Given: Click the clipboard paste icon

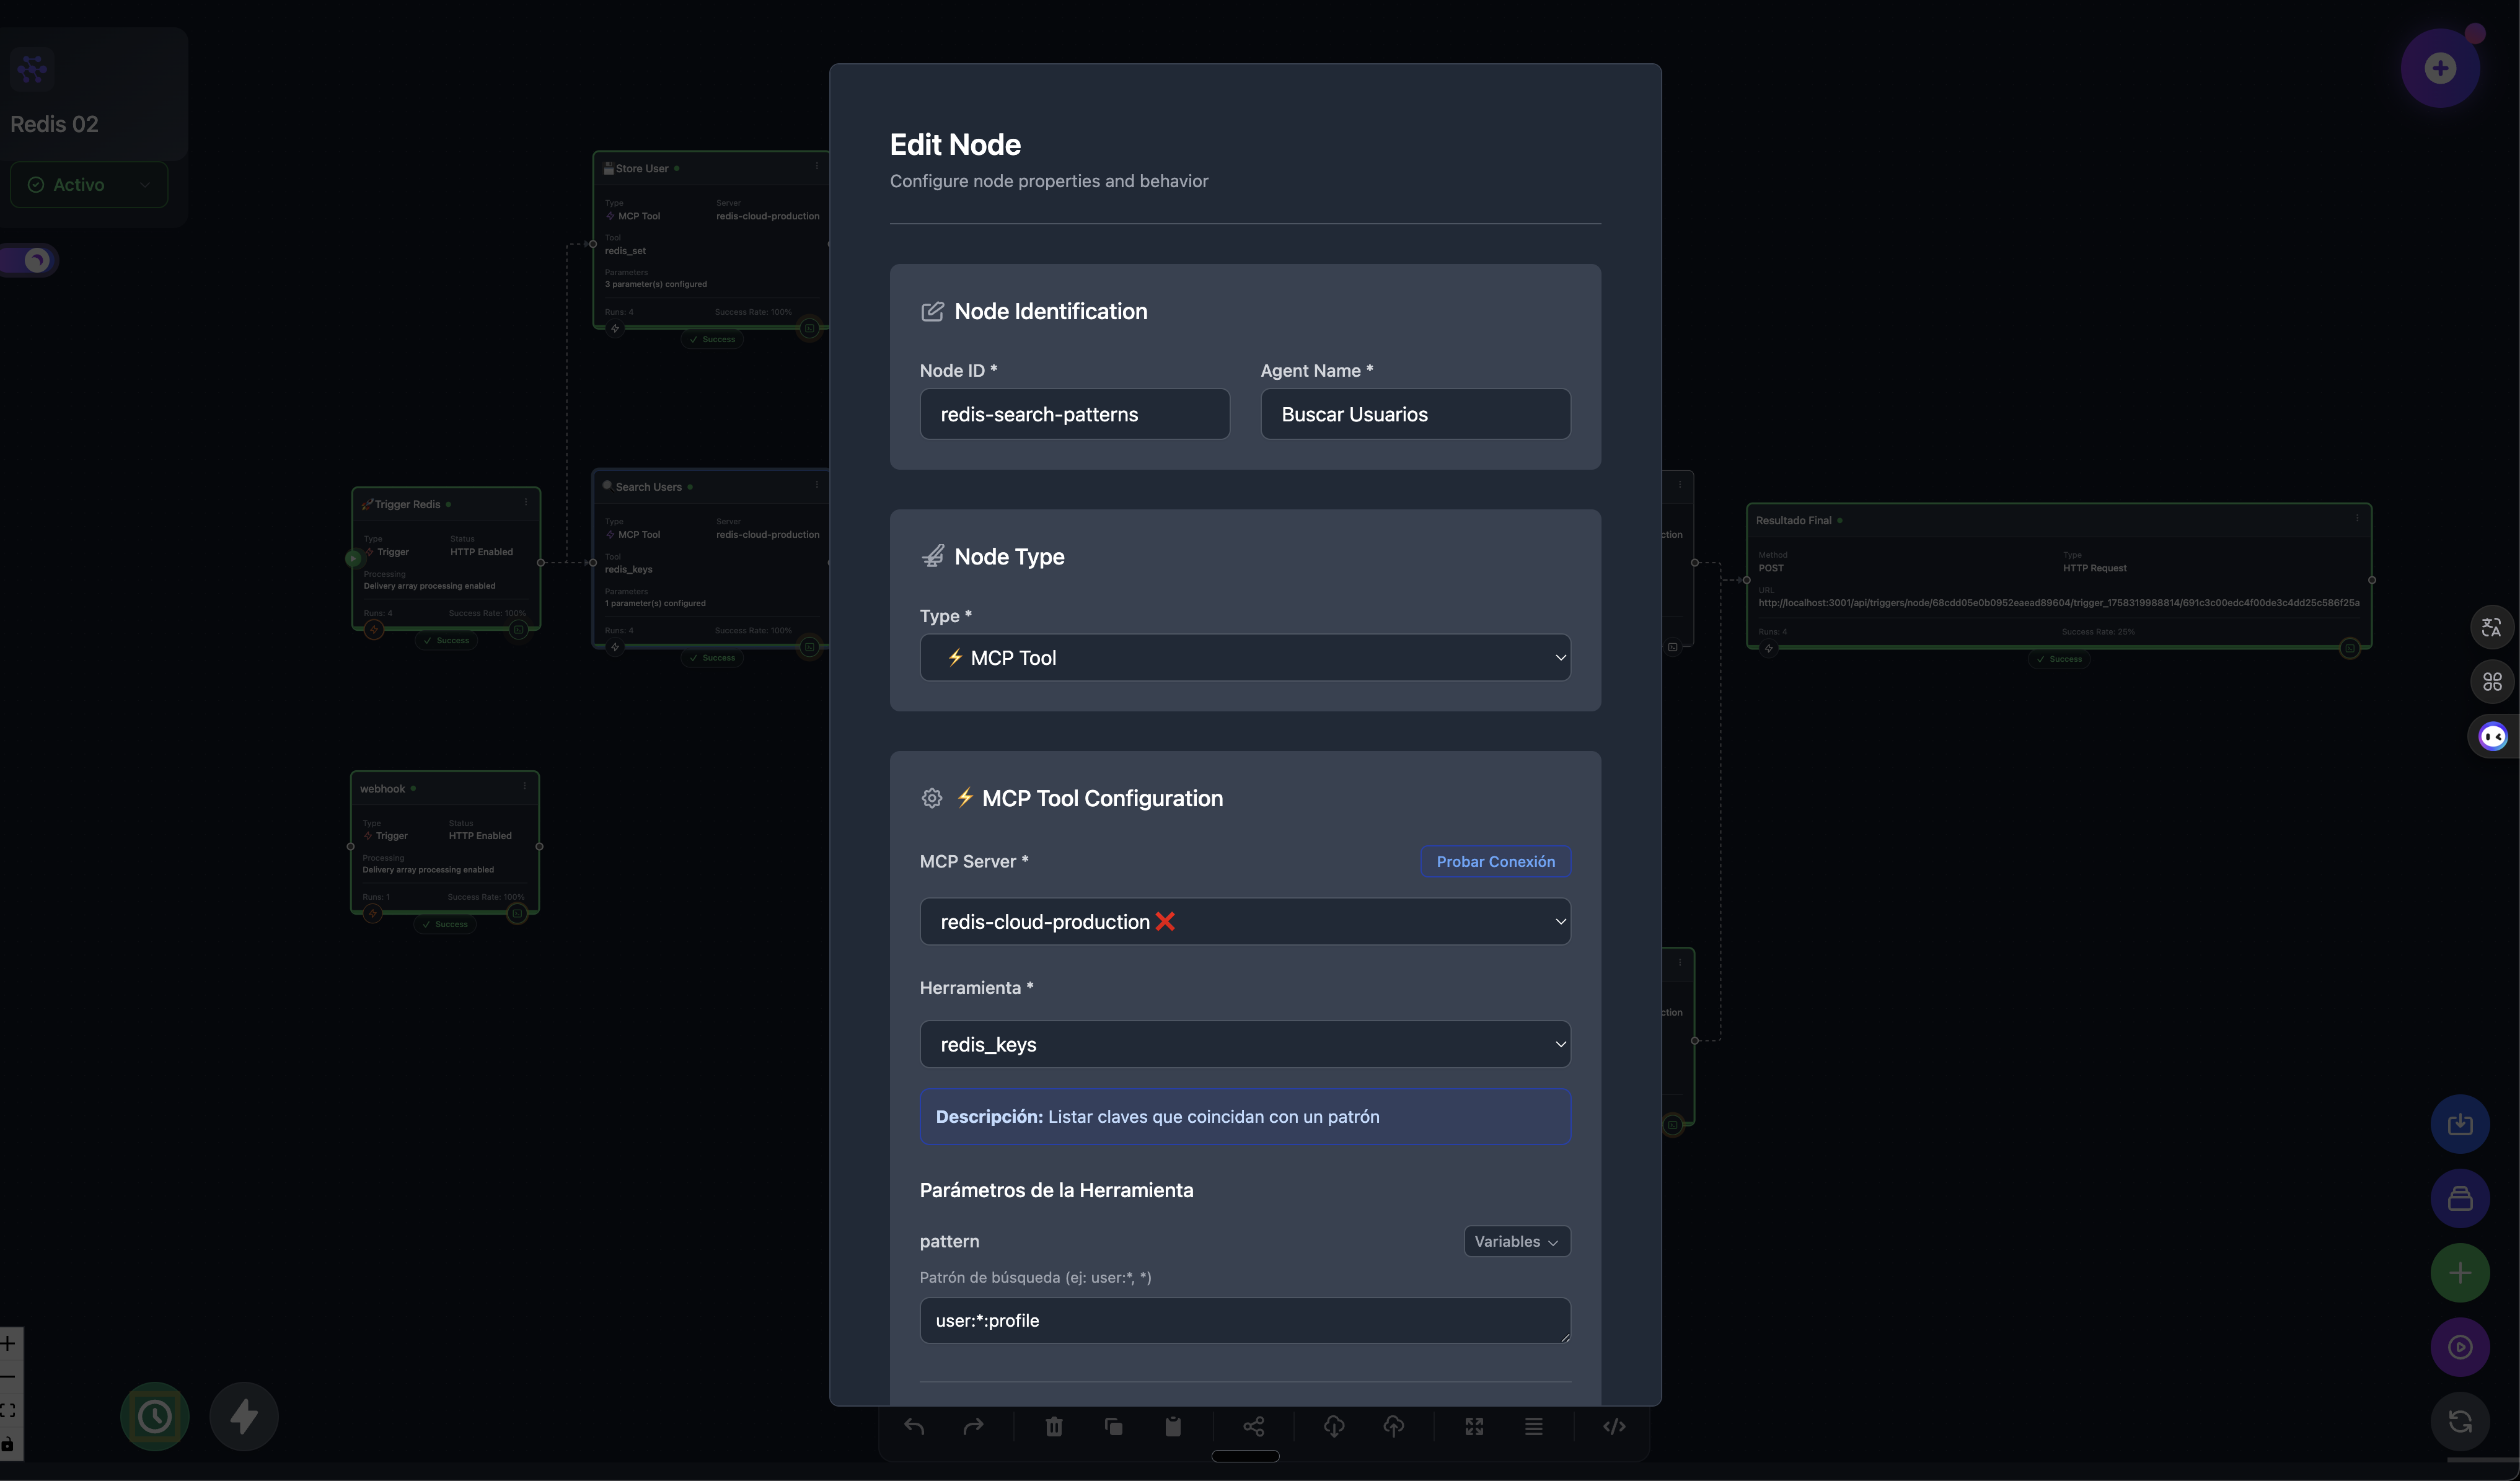Looking at the screenshot, I should (x=1173, y=1426).
